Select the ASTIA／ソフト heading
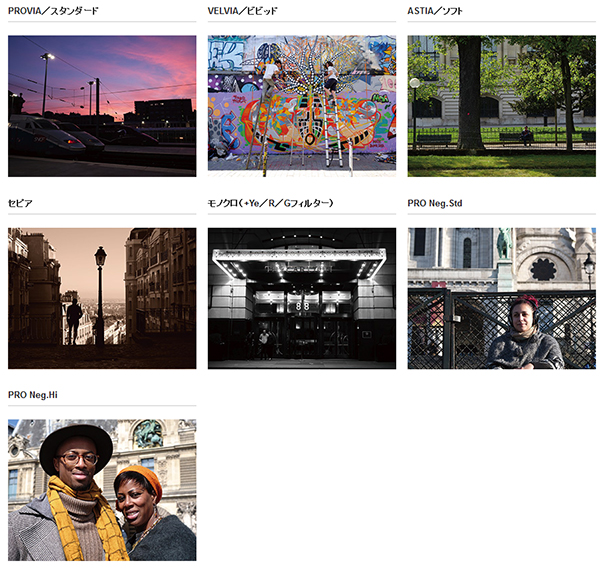Screen dimensions: 600x571 [435, 11]
